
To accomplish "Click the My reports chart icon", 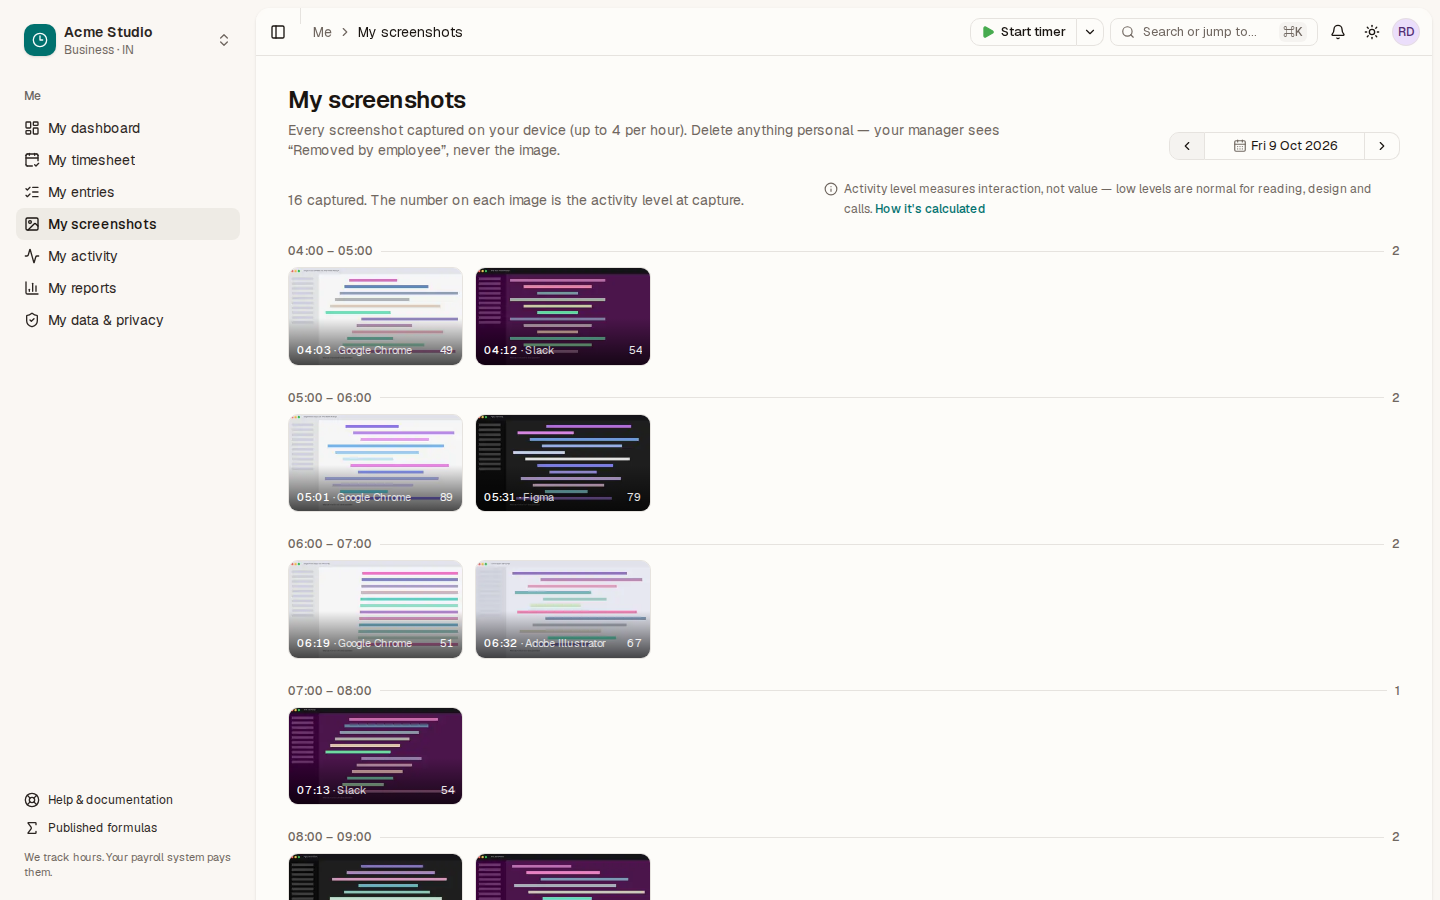I will click(32, 288).
